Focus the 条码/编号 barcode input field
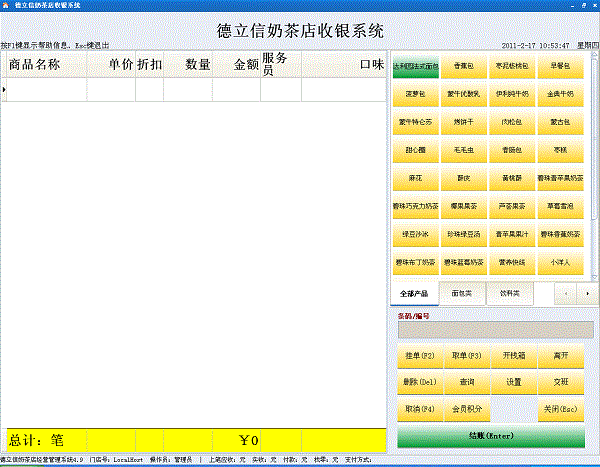The image size is (600, 467). tap(496, 330)
